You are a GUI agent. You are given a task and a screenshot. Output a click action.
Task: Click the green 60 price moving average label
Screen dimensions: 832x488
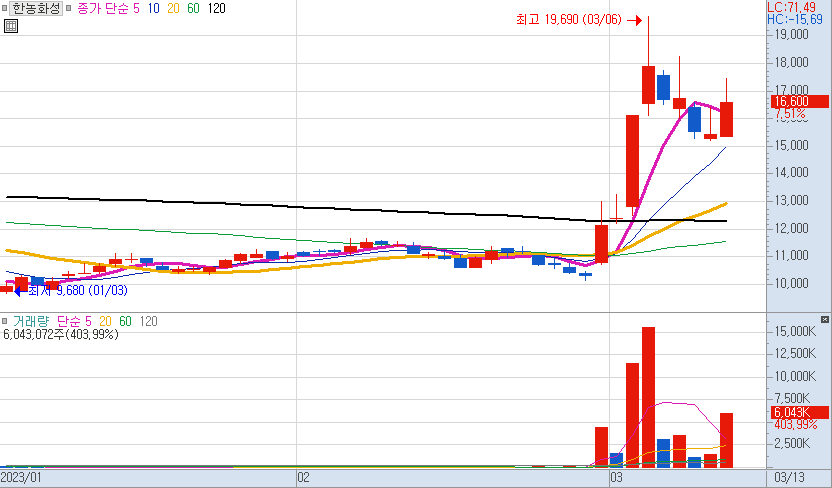[193, 8]
